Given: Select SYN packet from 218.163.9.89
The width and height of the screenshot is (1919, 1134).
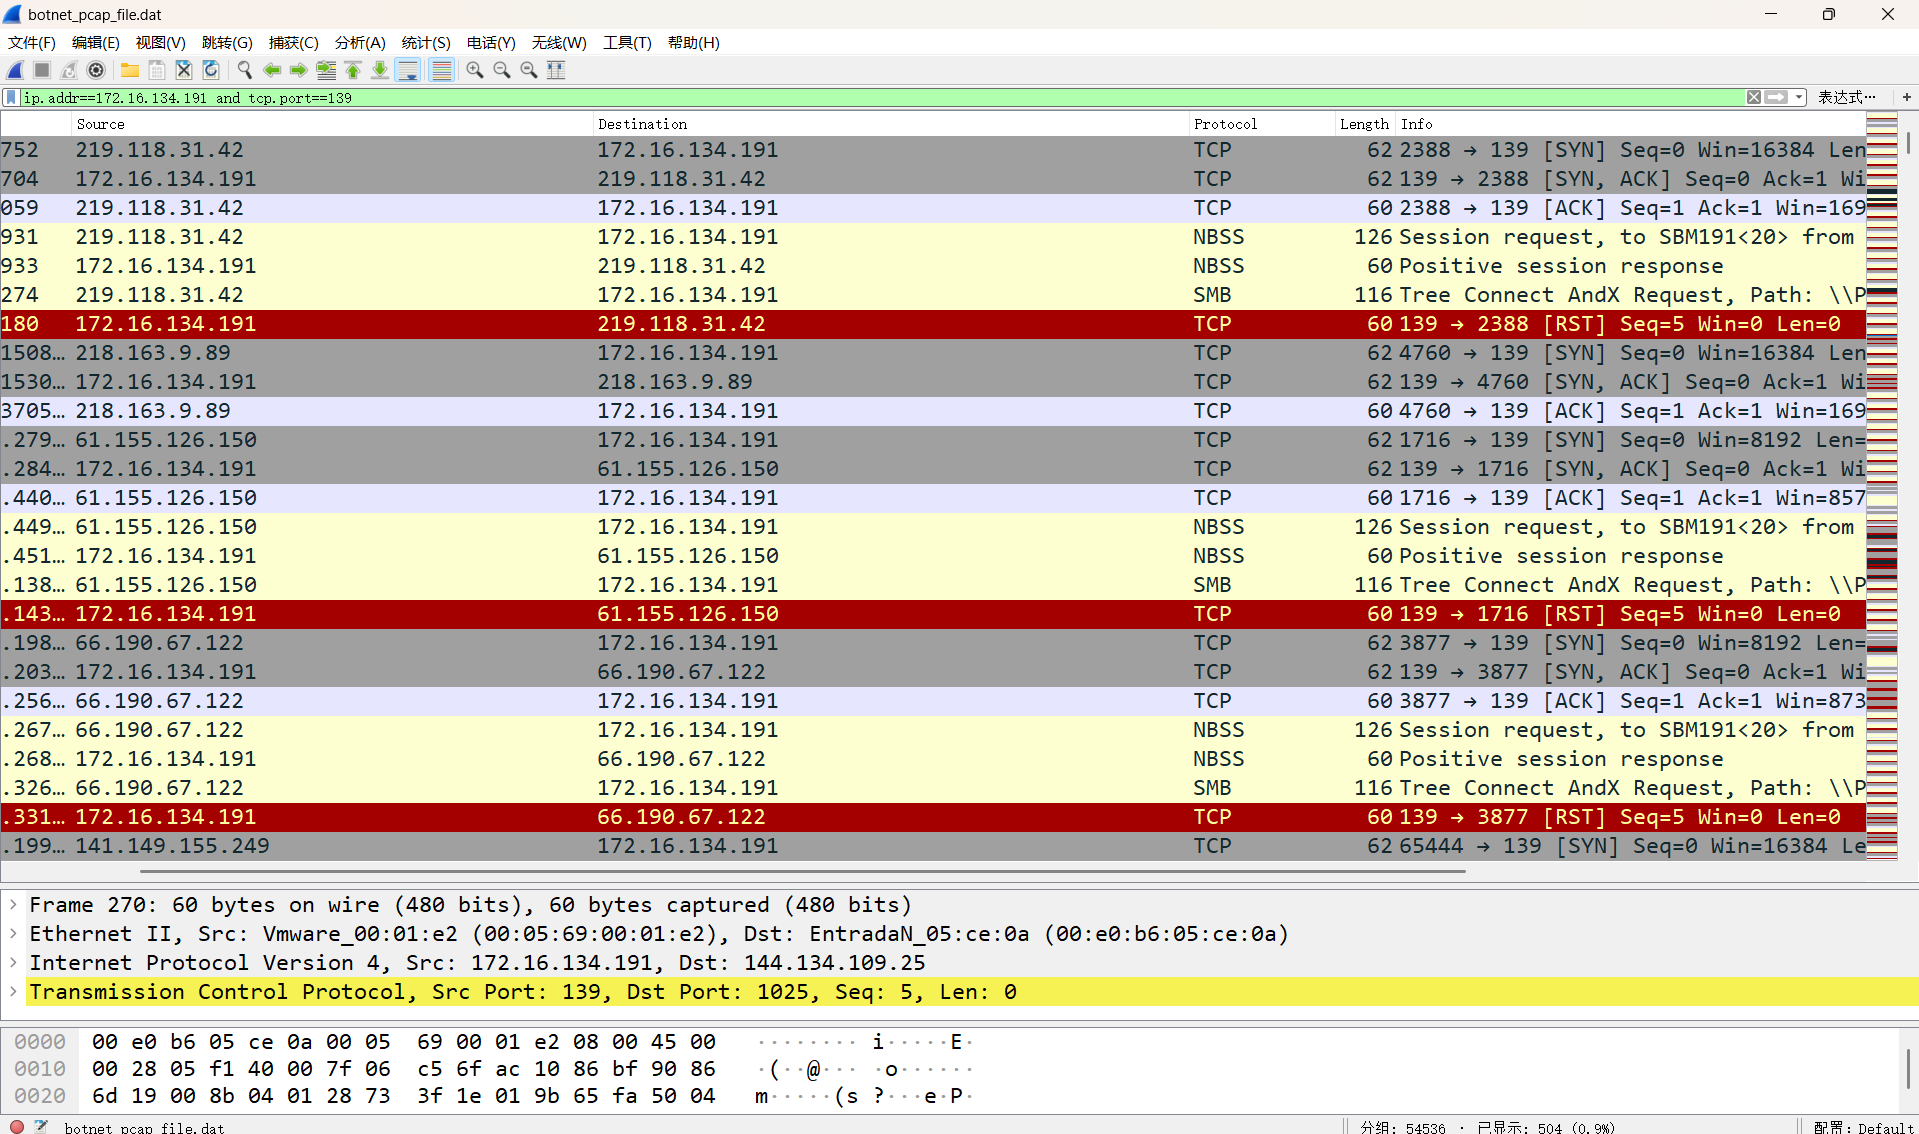Looking at the screenshot, I should (x=932, y=353).
